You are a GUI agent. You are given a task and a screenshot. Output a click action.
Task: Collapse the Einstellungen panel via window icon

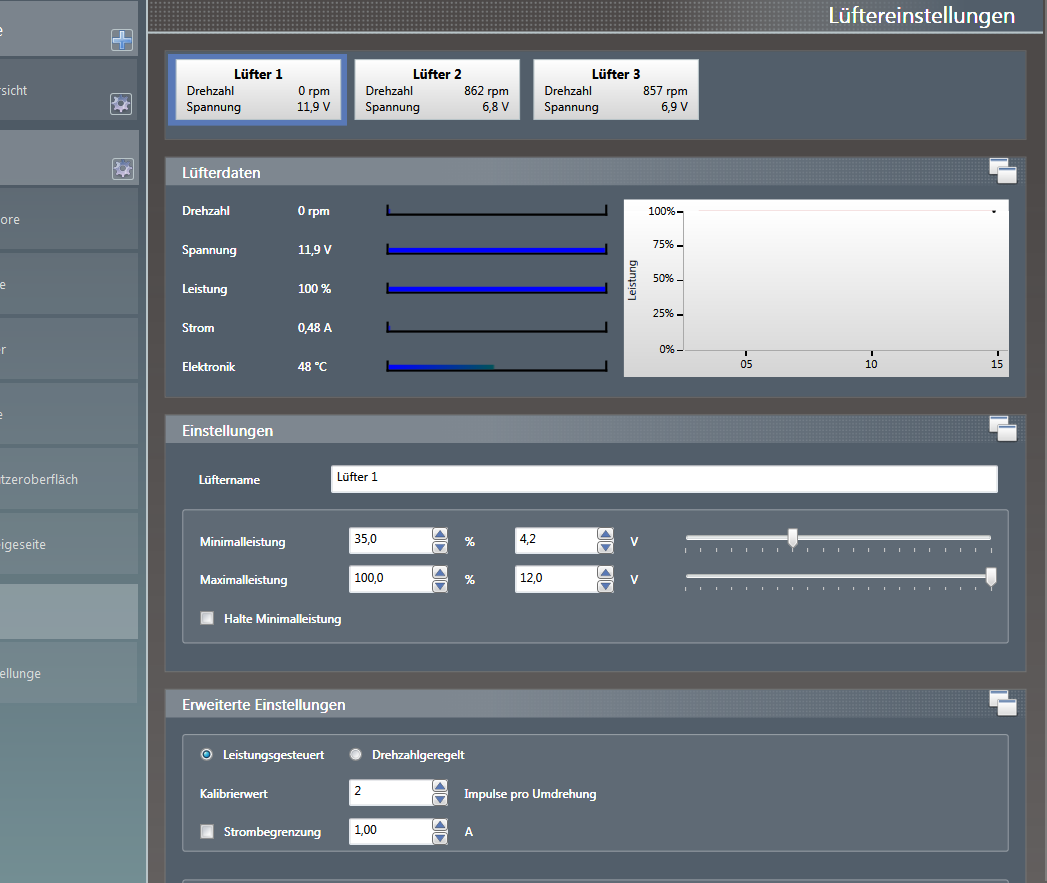tap(1003, 429)
